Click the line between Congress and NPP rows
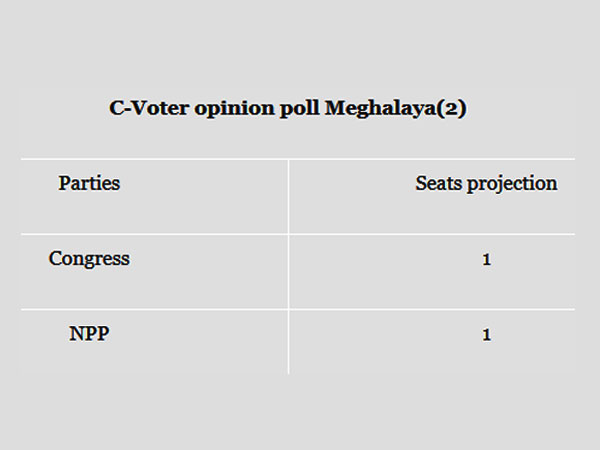600x450 pixels. (298, 309)
